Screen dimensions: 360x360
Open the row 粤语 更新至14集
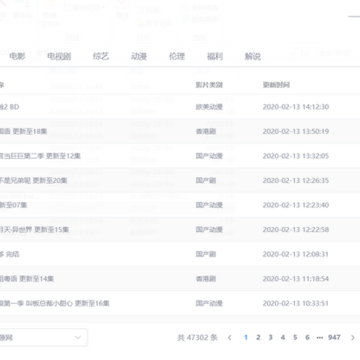click(x=180, y=279)
